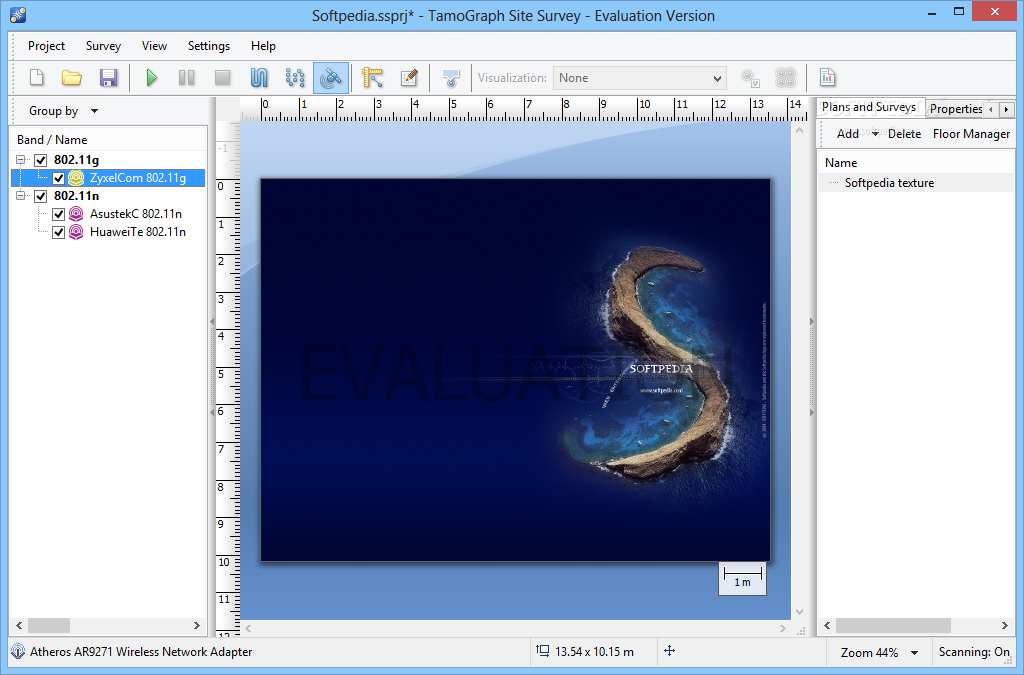Click the right panel horizontal scrollbar thumb
This screenshot has height=675, width=1024.
[893, 625]
